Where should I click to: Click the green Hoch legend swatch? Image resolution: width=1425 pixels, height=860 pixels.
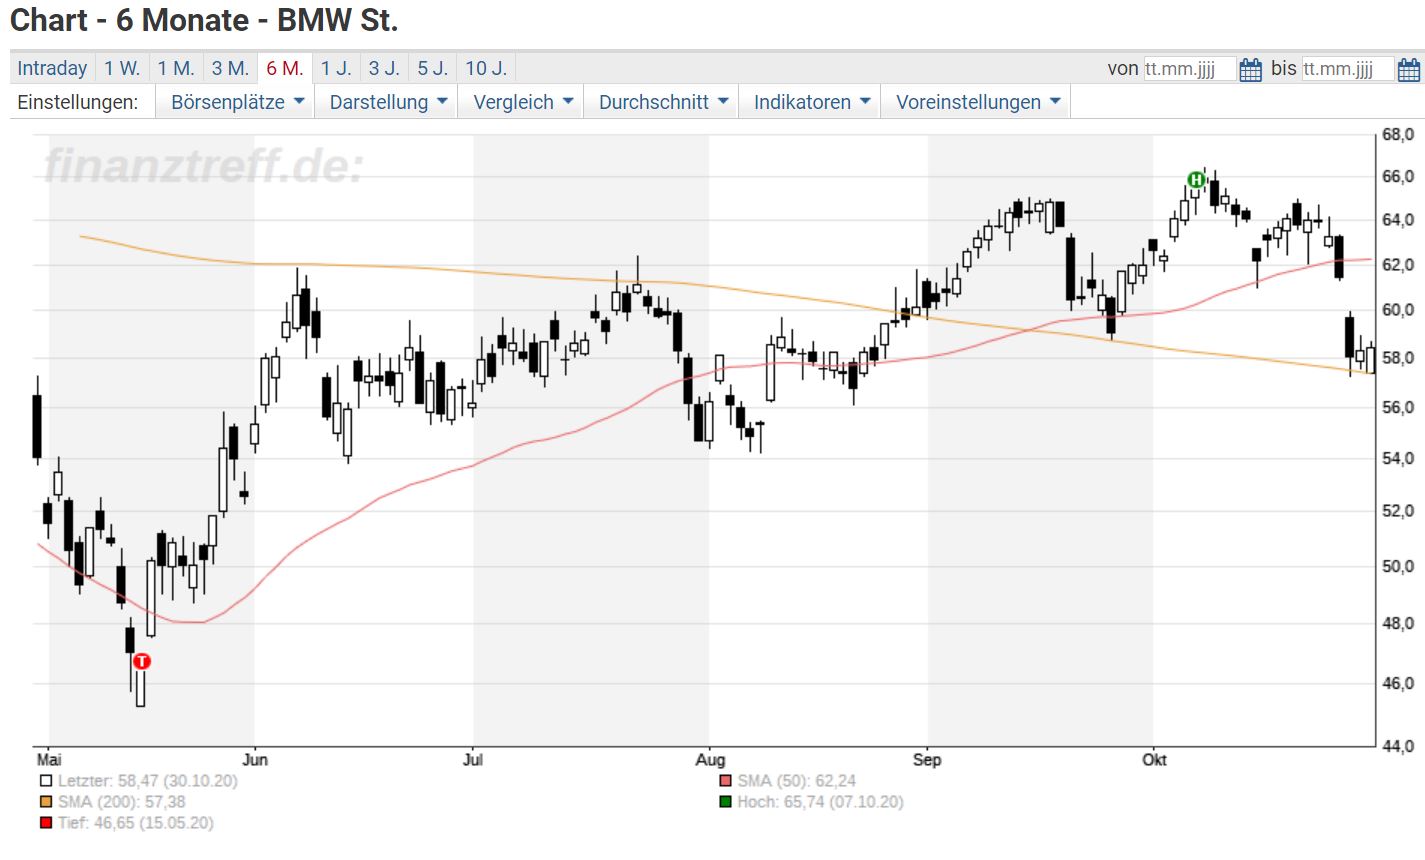tap(726, 802)
